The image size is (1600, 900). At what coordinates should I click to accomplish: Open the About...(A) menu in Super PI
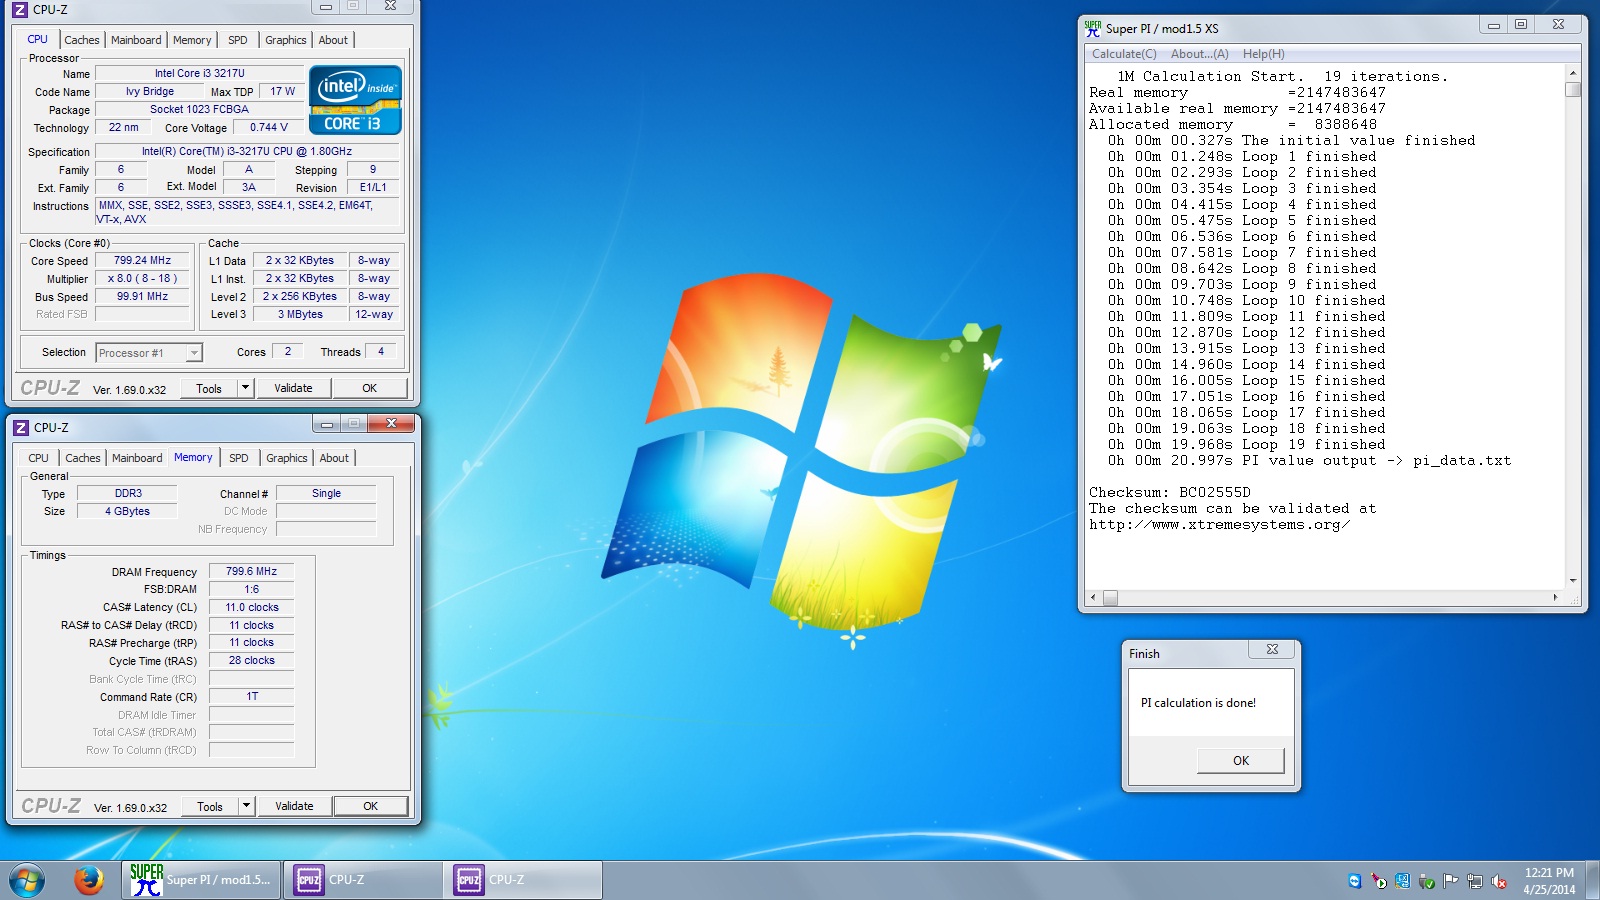point(1200,54)
